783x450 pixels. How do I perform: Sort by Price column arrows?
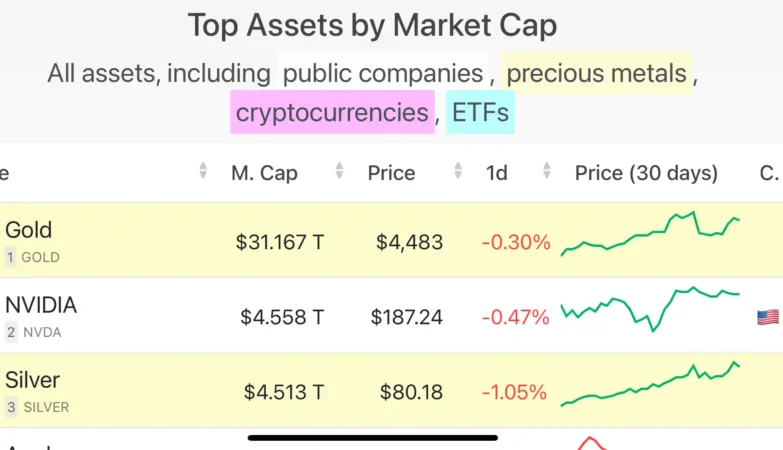[458, 172]
